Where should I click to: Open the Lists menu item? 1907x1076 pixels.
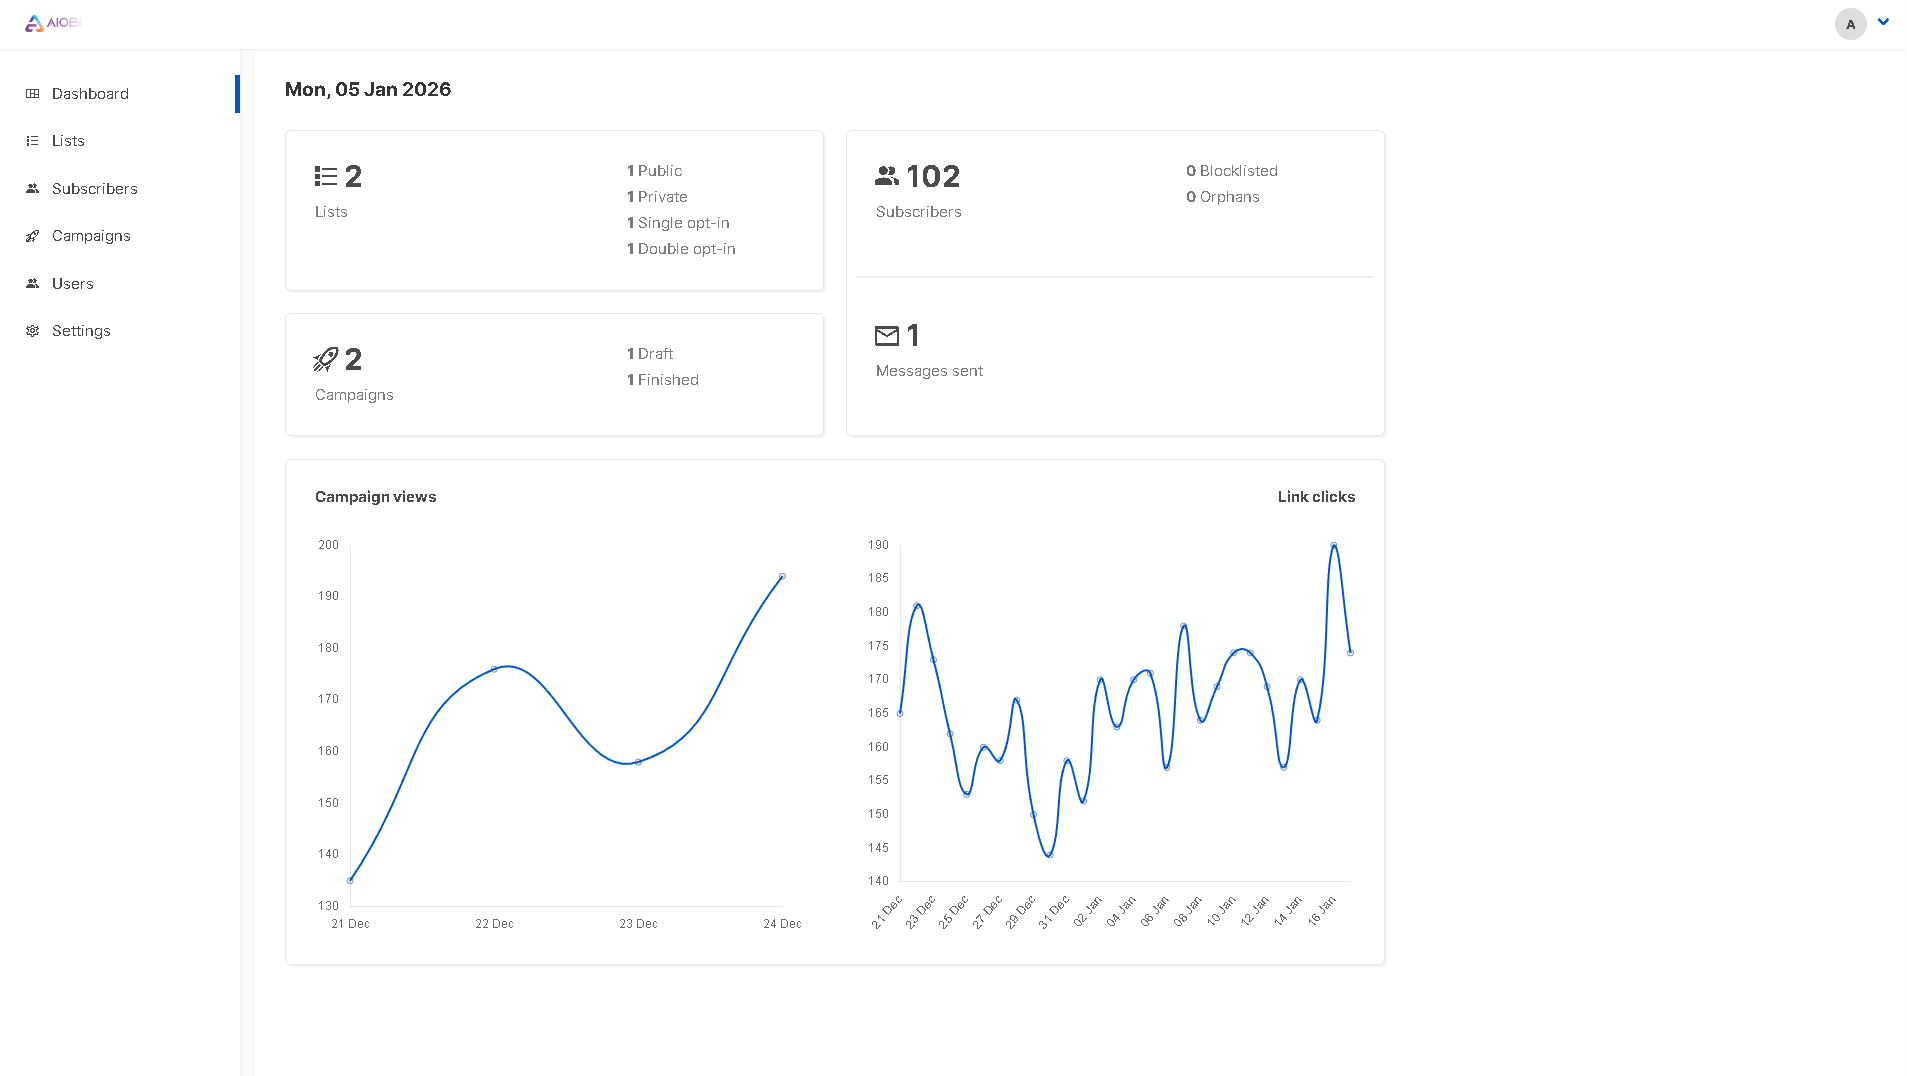68,141
